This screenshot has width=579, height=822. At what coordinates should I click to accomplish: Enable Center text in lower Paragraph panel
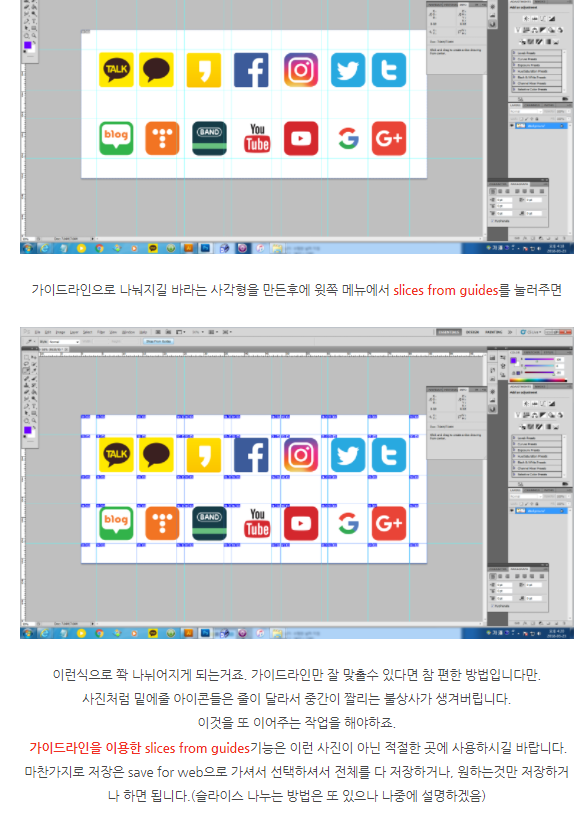500,576
